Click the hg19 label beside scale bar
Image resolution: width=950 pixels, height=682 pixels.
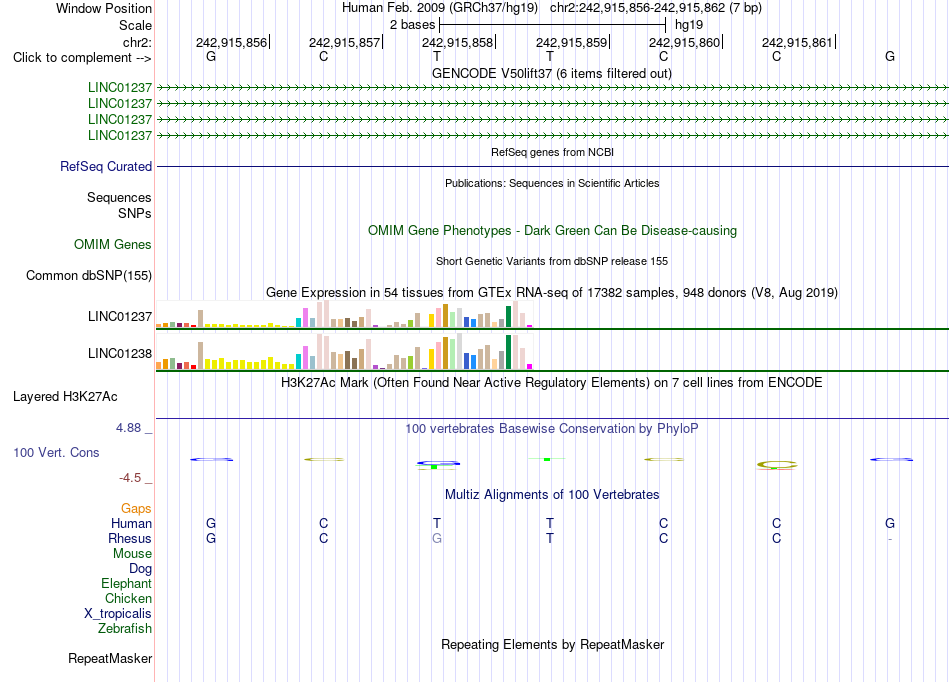point(689,25)
